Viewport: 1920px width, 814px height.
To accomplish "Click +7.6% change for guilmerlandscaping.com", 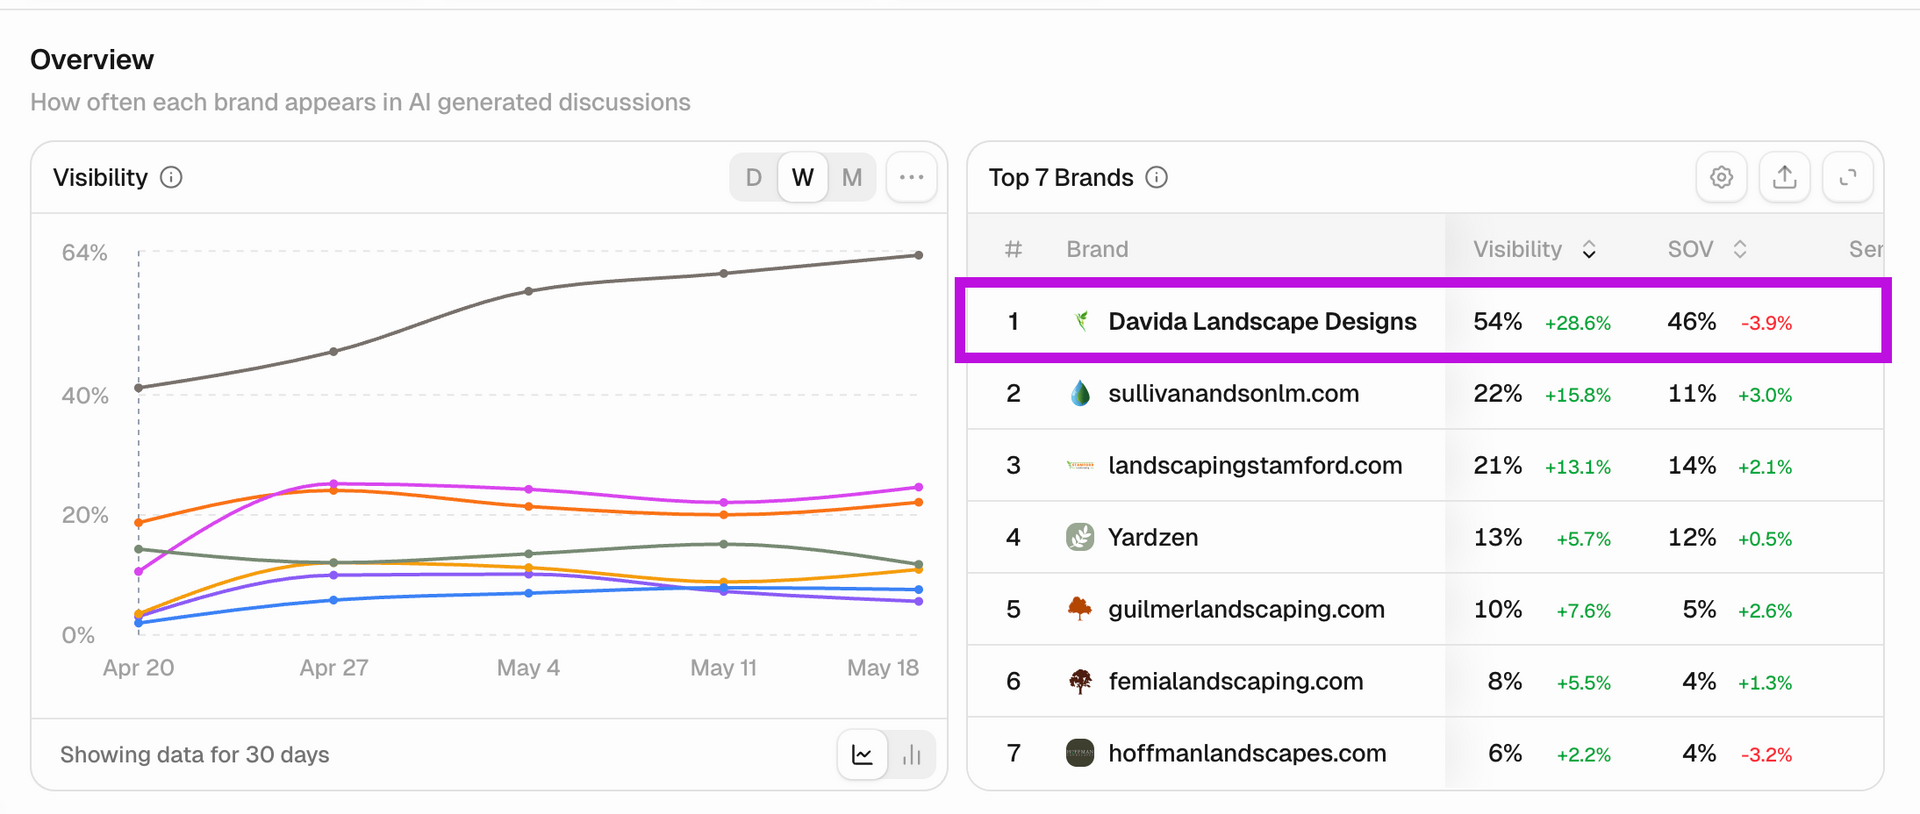I will (x=1584, y=611).
